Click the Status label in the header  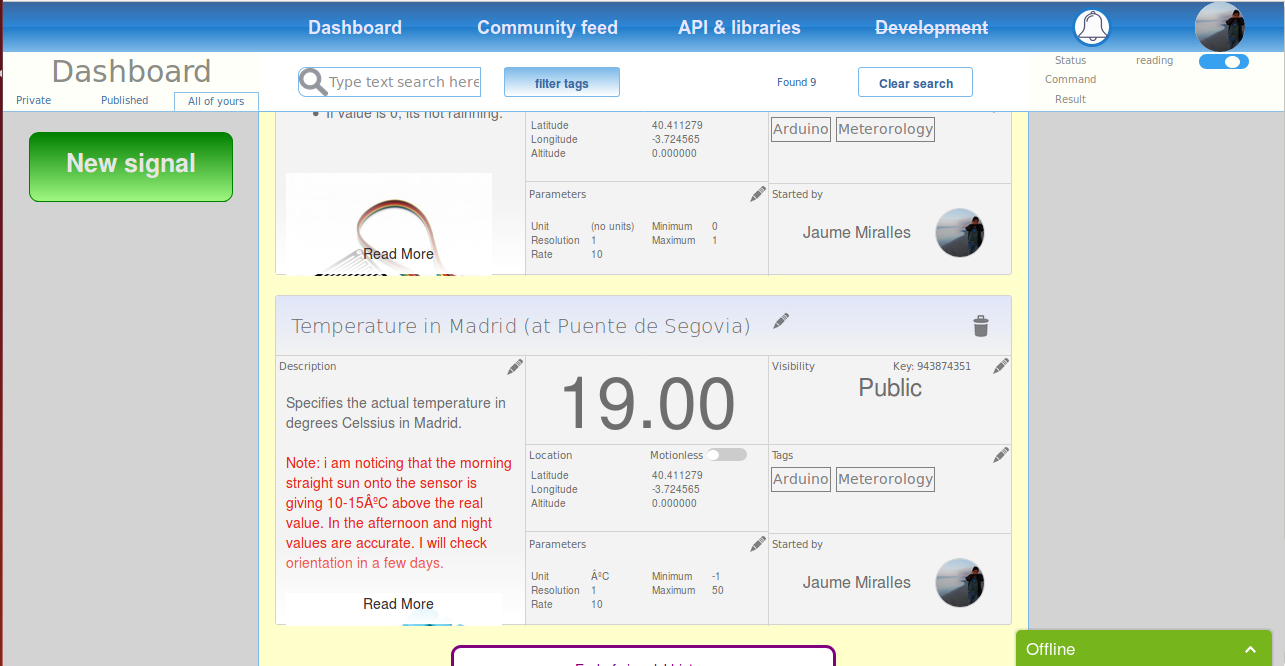tap(1070, 60)
